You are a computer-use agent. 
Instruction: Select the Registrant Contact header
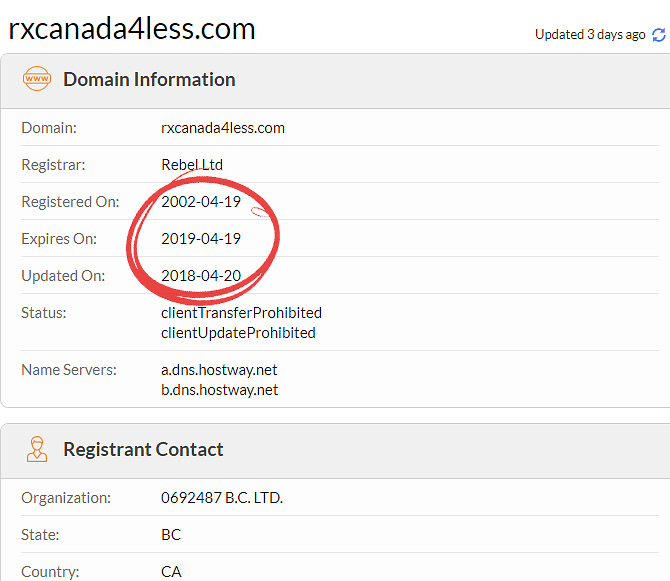pyautogui.click(x=143, y=449)
